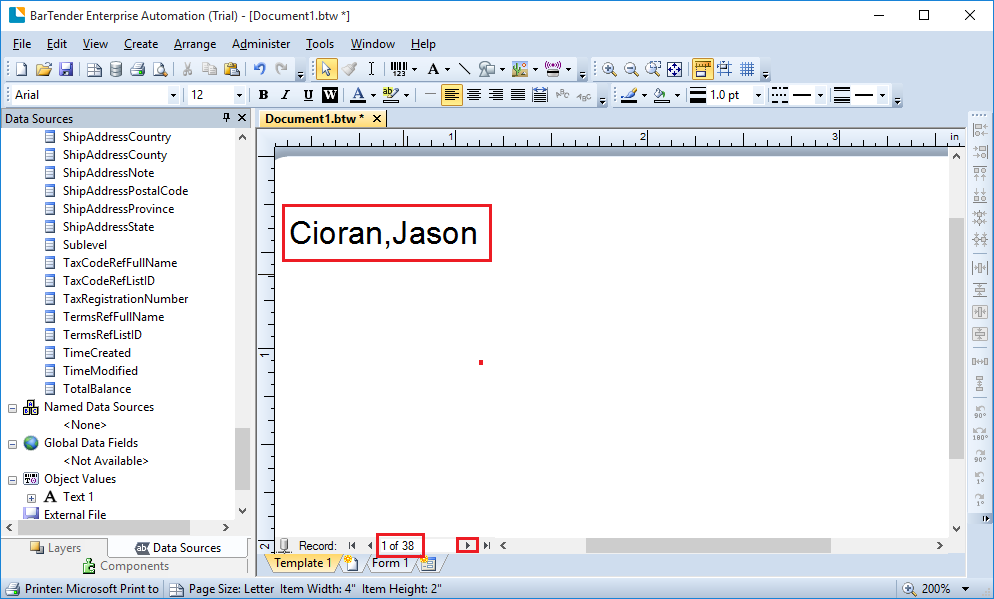The image size is (994, 599).
Task: Click Fit to Window zoom icon
Action: coord(674,69)
